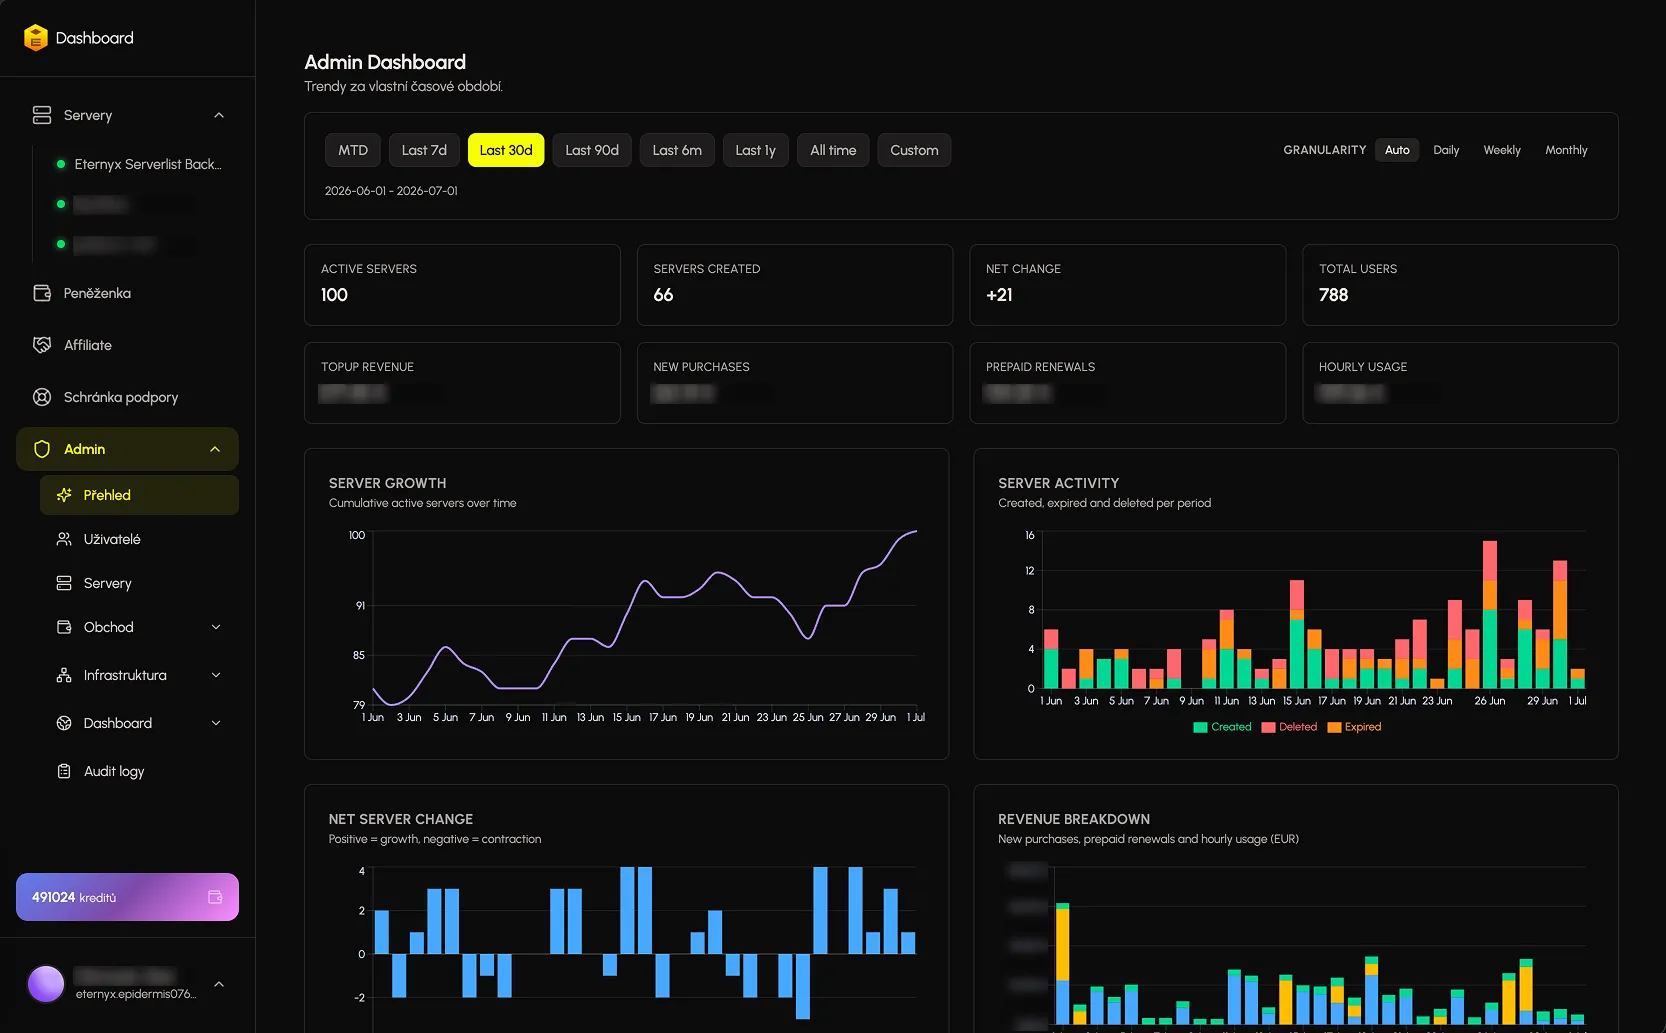Click the Uživatelé users icon
1666x1033 pixels.
pos(64,539)
